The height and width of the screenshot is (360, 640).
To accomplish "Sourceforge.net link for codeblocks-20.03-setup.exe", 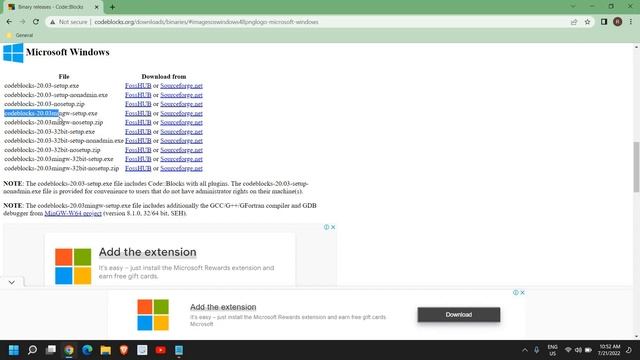I will 181,86.
